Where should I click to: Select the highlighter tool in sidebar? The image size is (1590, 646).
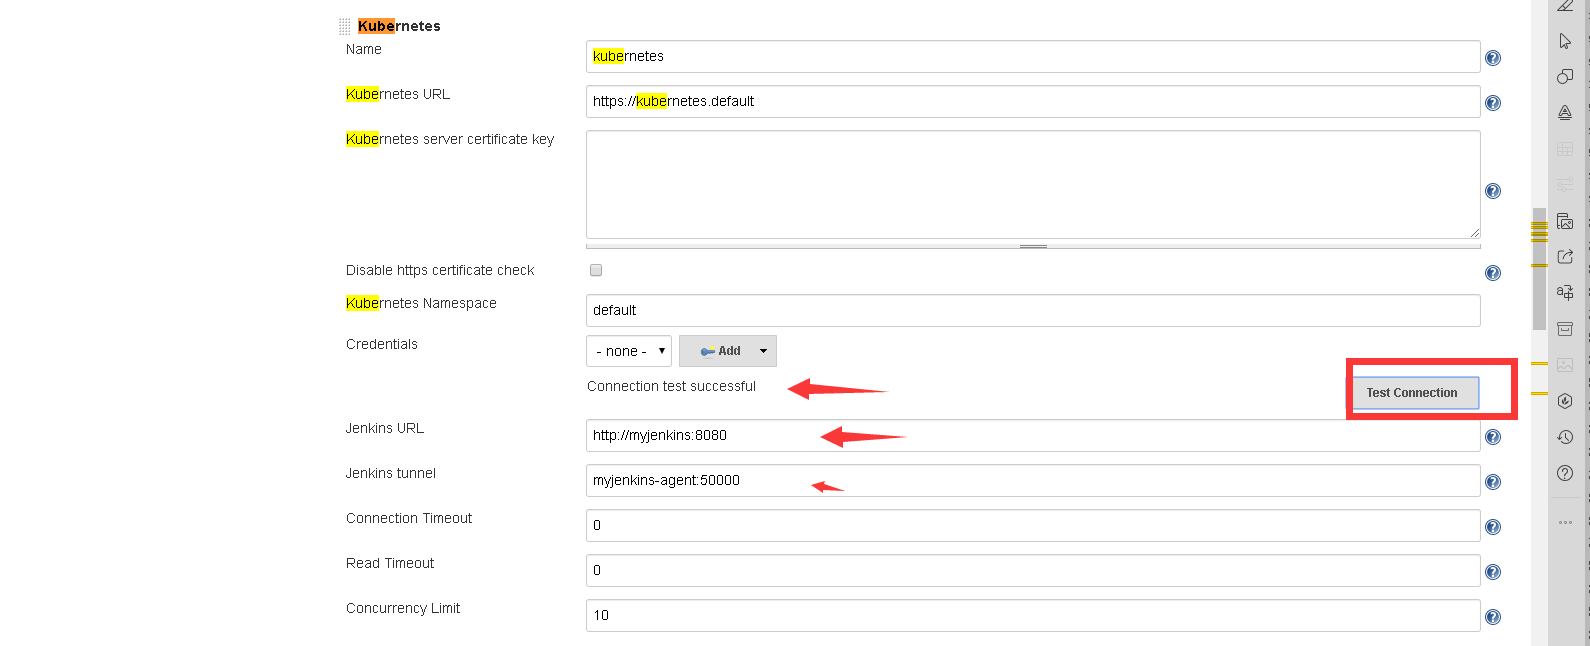coord(1565,113)
